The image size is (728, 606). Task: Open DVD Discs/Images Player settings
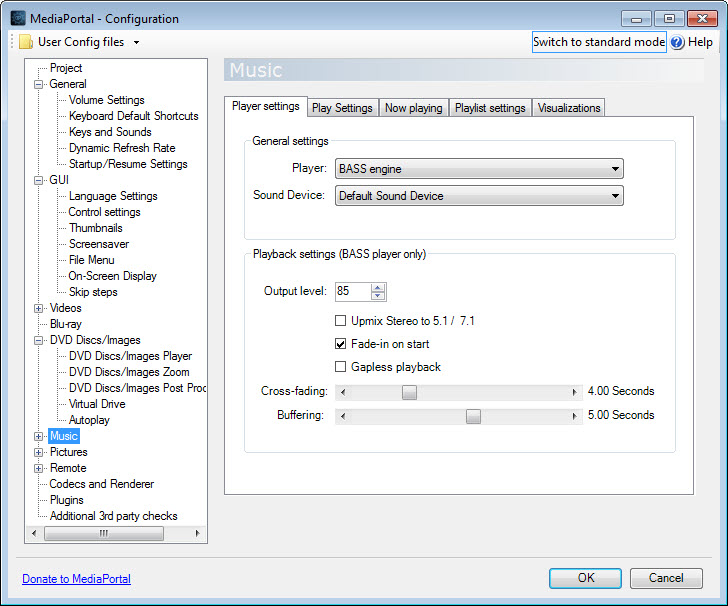pos(130,357)
